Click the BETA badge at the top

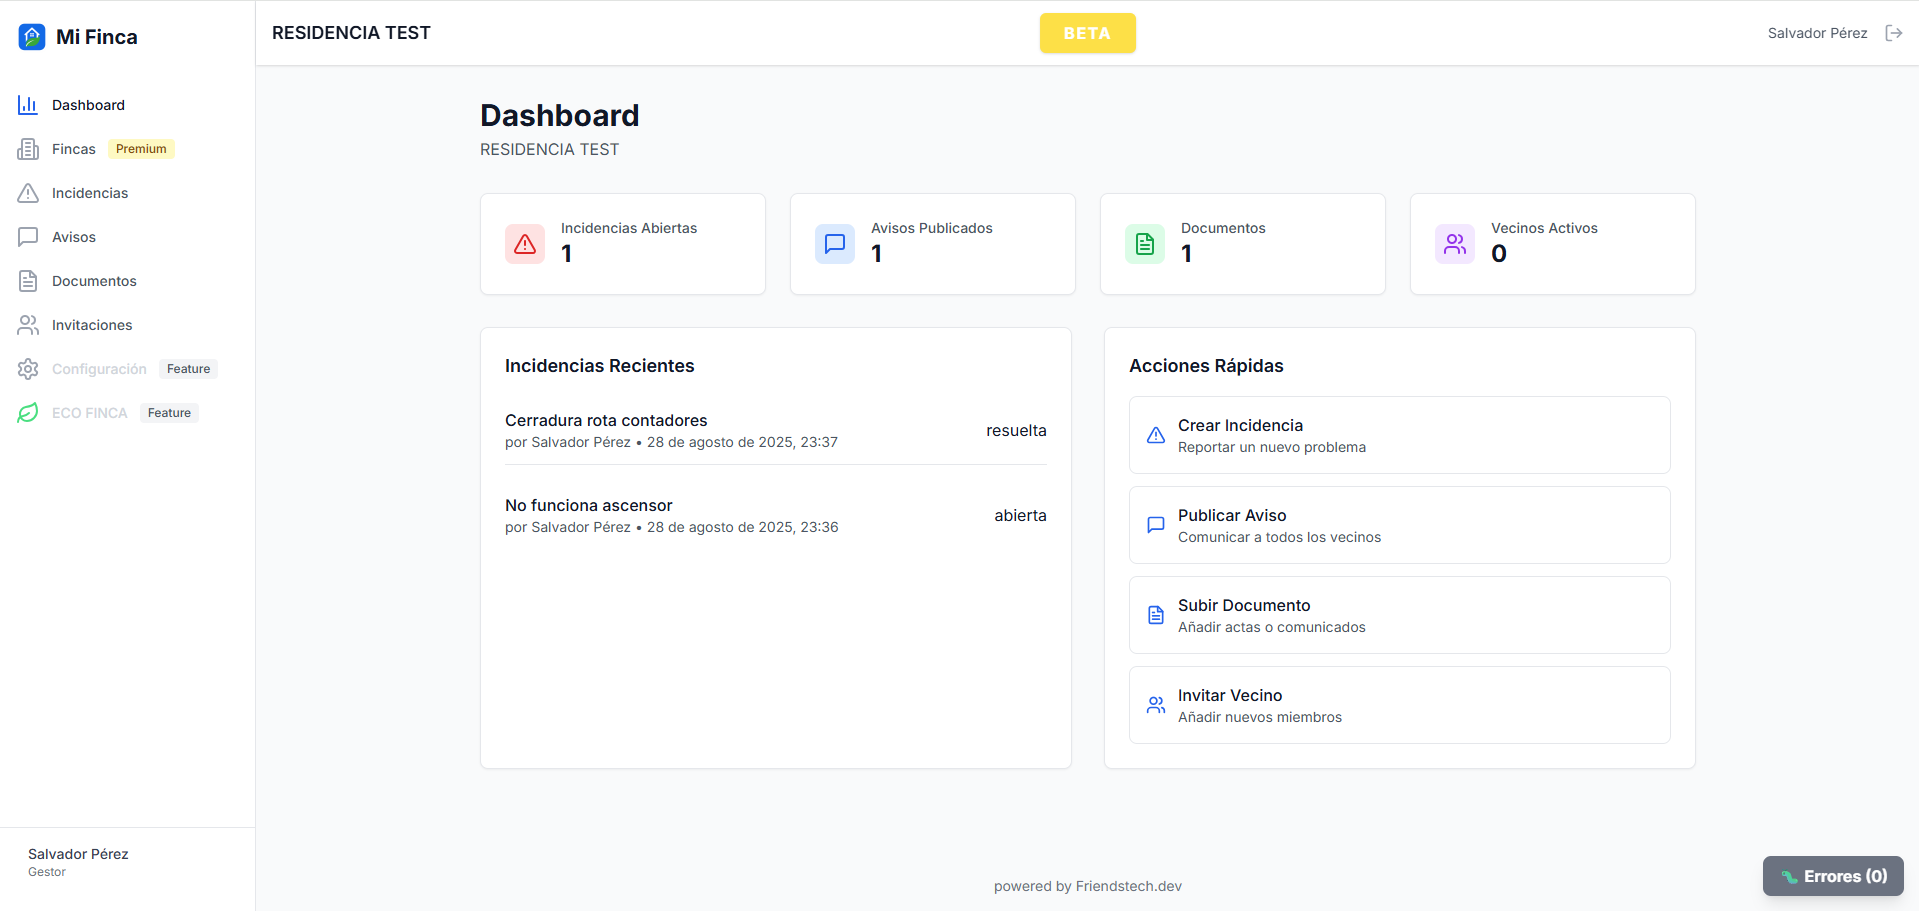(1087, 32)
